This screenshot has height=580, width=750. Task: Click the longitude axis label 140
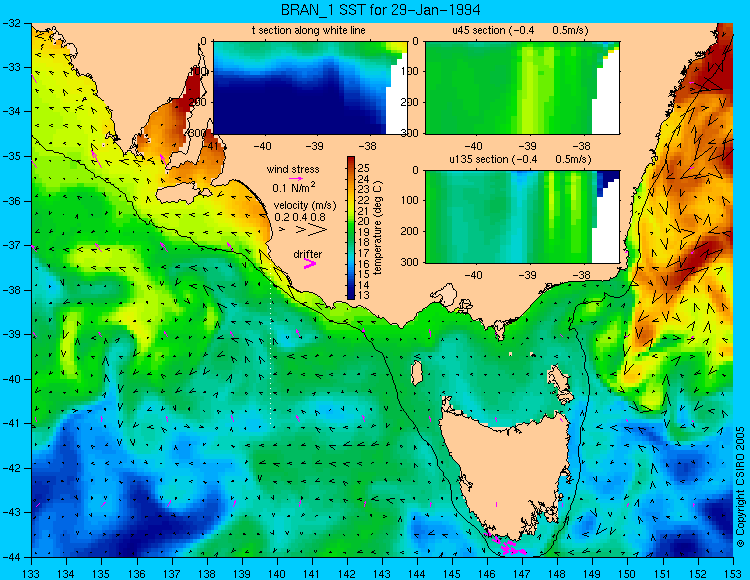pos(276,574)
